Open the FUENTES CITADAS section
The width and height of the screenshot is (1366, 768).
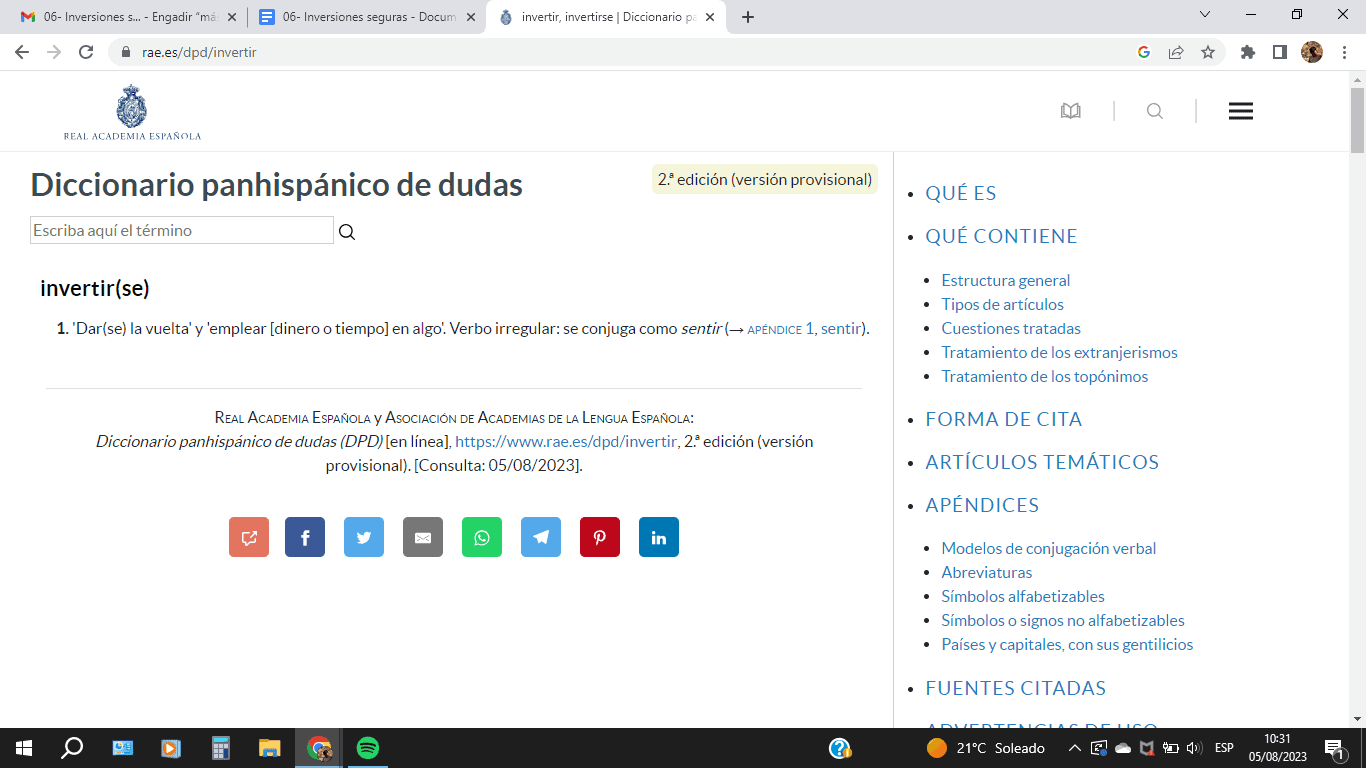pyautogui.click(x=1016, y=688)
